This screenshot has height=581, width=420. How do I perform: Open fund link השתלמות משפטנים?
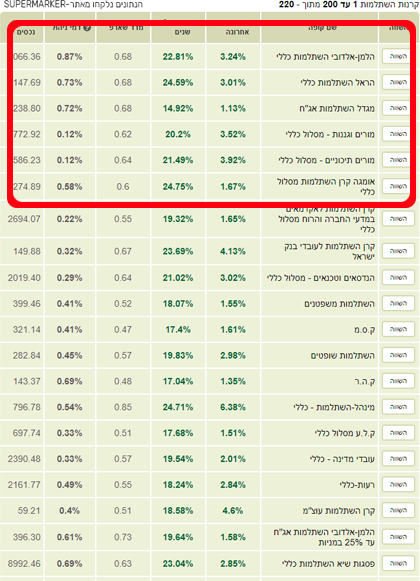pos(340,304)
